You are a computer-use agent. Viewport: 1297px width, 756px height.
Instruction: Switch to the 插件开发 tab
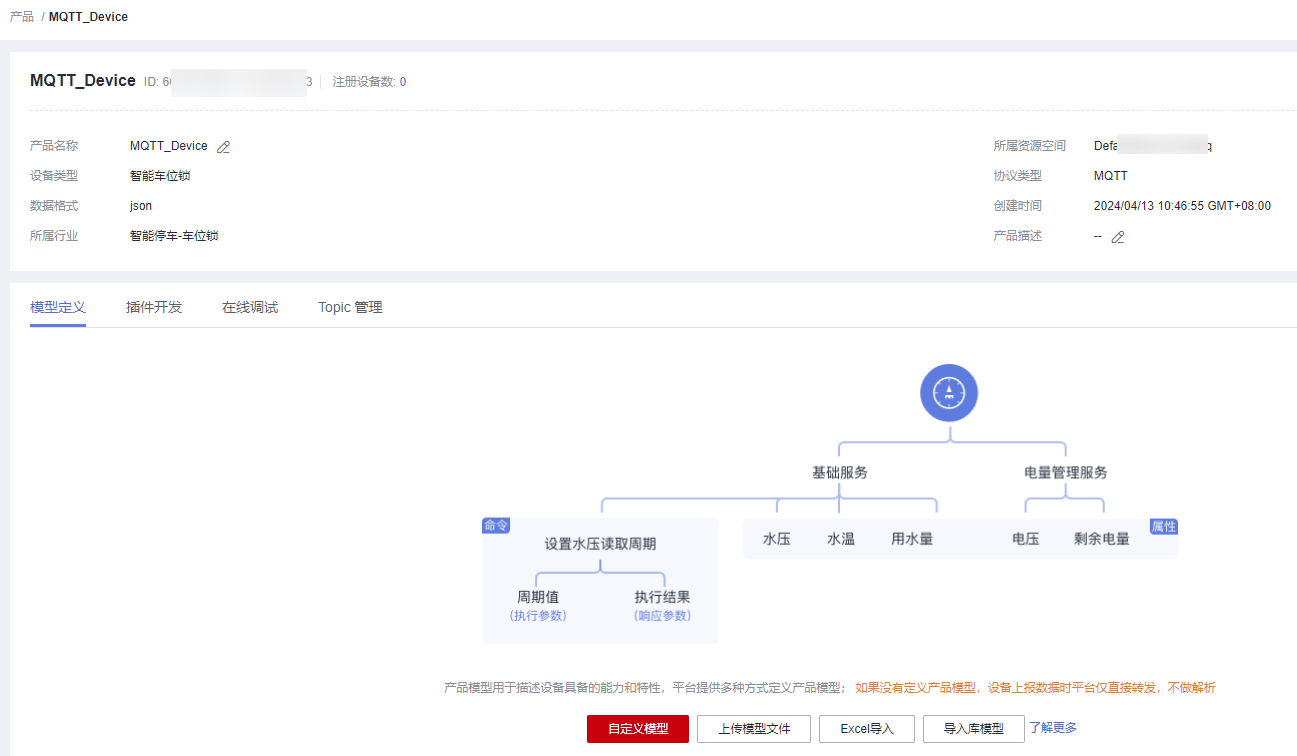(x=154, y=307)
